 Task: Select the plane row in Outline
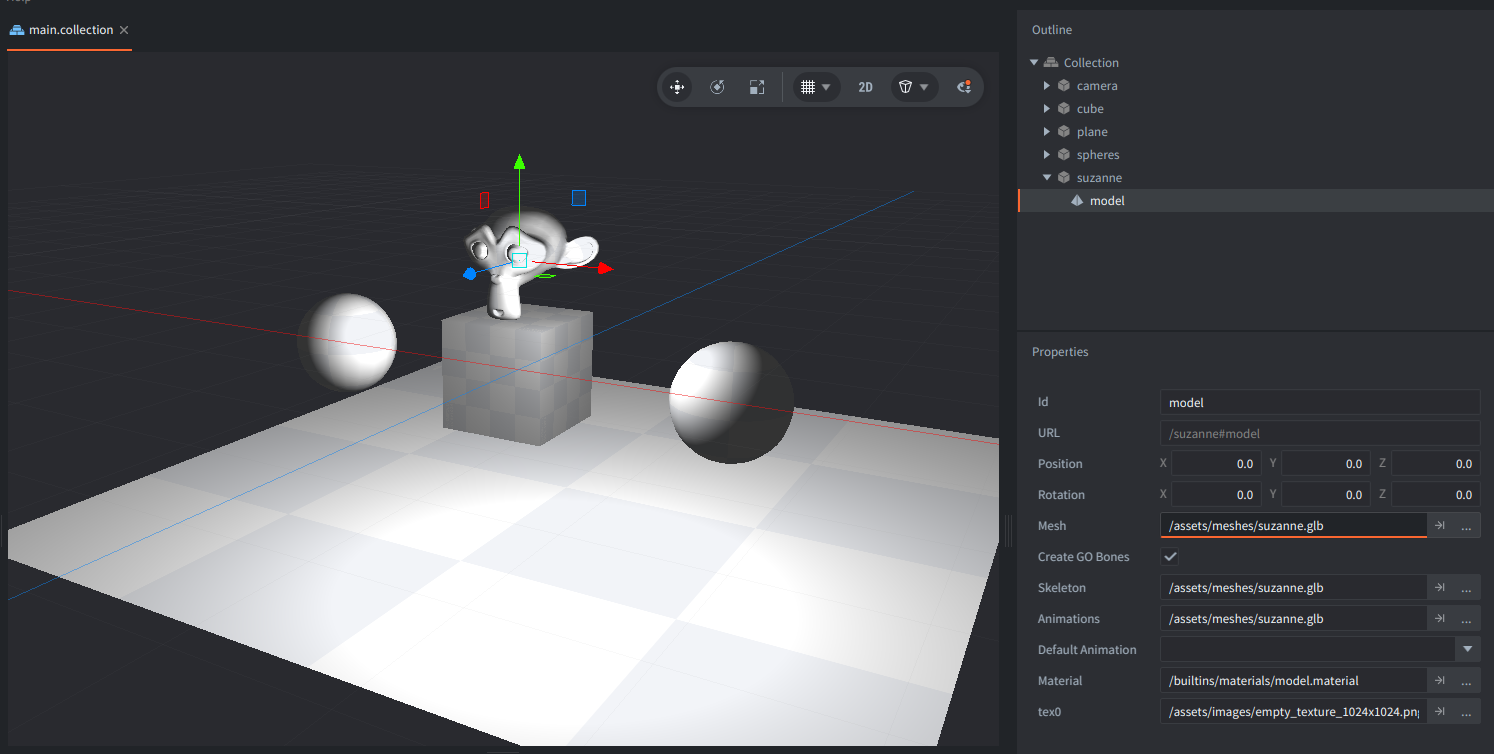coord(1255,131)
